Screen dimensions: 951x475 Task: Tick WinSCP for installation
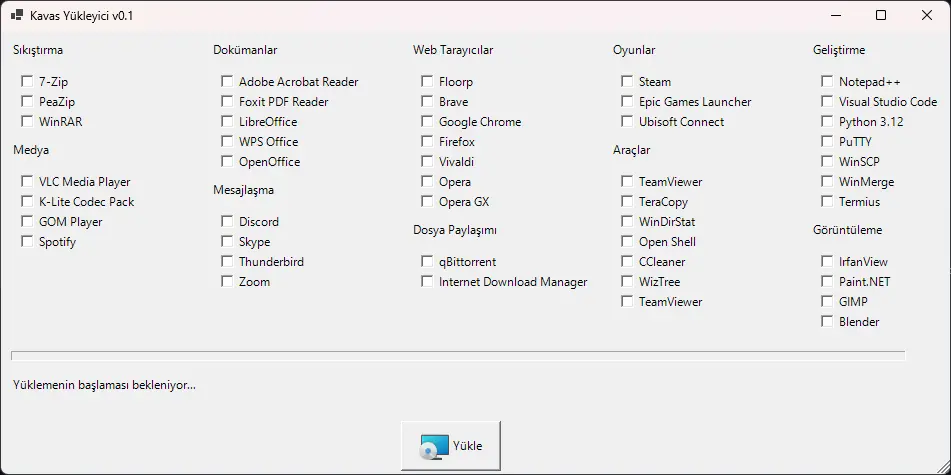tap(827, 161)
